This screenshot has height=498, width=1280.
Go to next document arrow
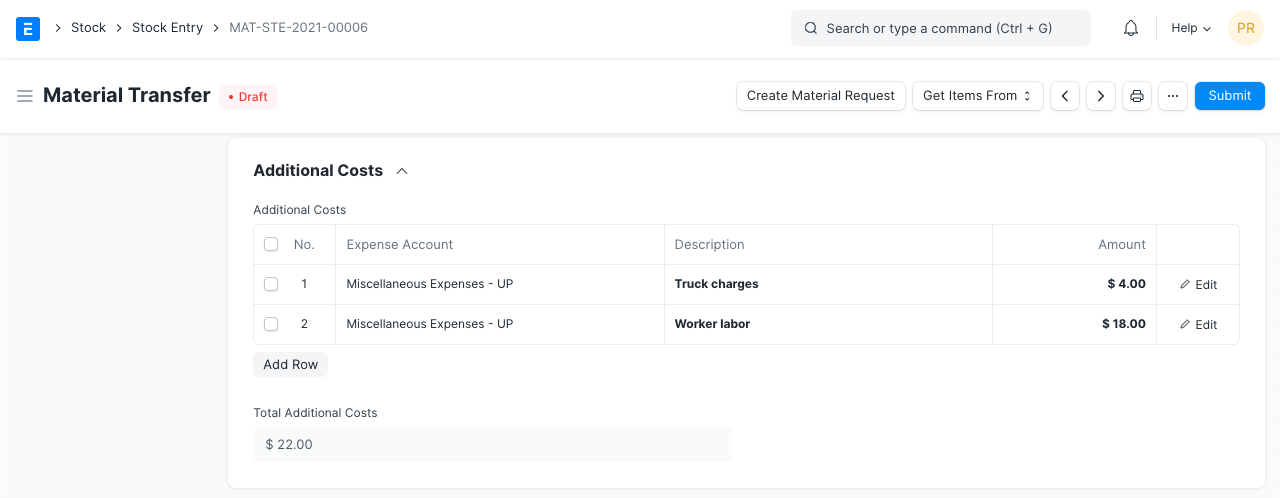(1101, 96)
